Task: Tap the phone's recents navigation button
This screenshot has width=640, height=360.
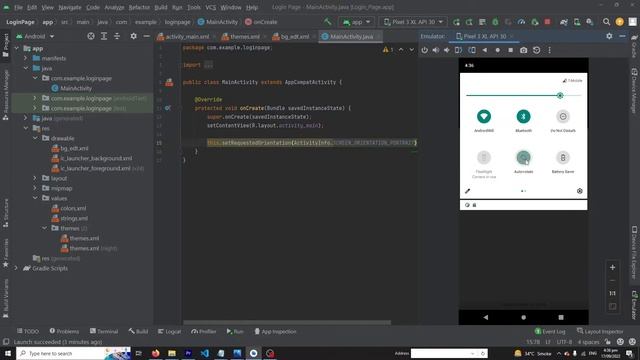Action: point(561,317)
